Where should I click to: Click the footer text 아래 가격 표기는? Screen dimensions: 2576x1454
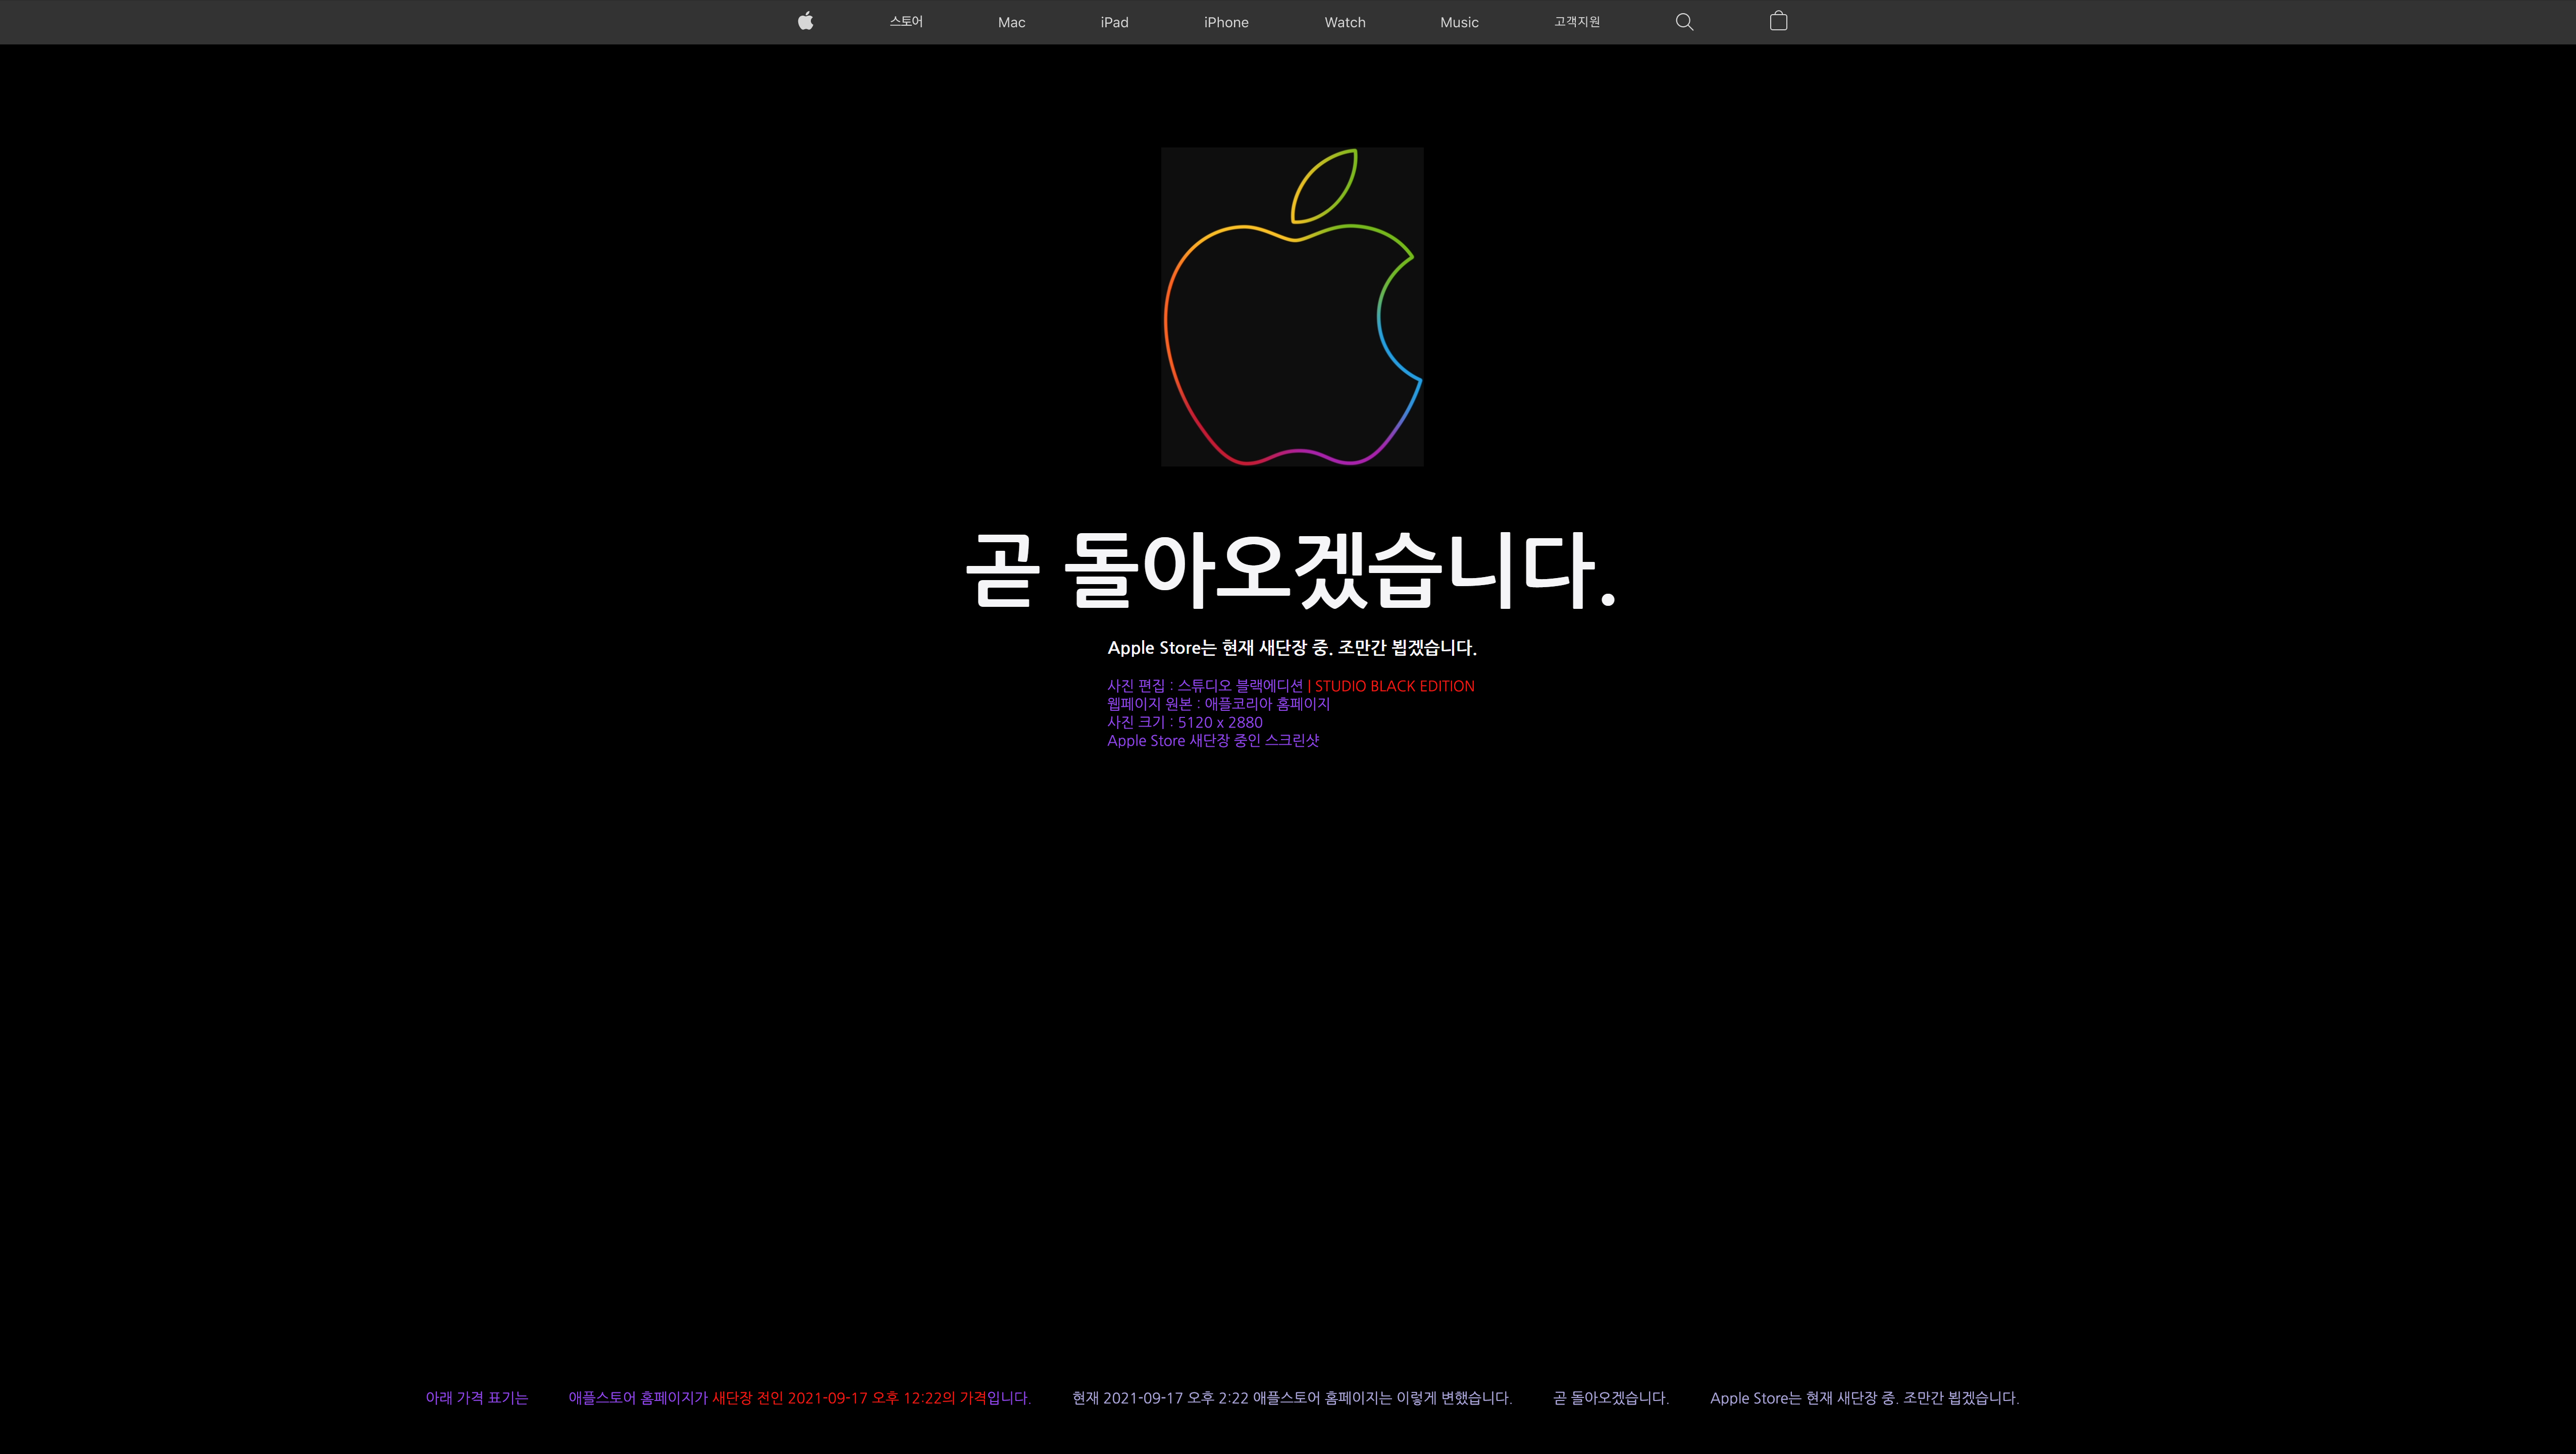point(476,1398)
